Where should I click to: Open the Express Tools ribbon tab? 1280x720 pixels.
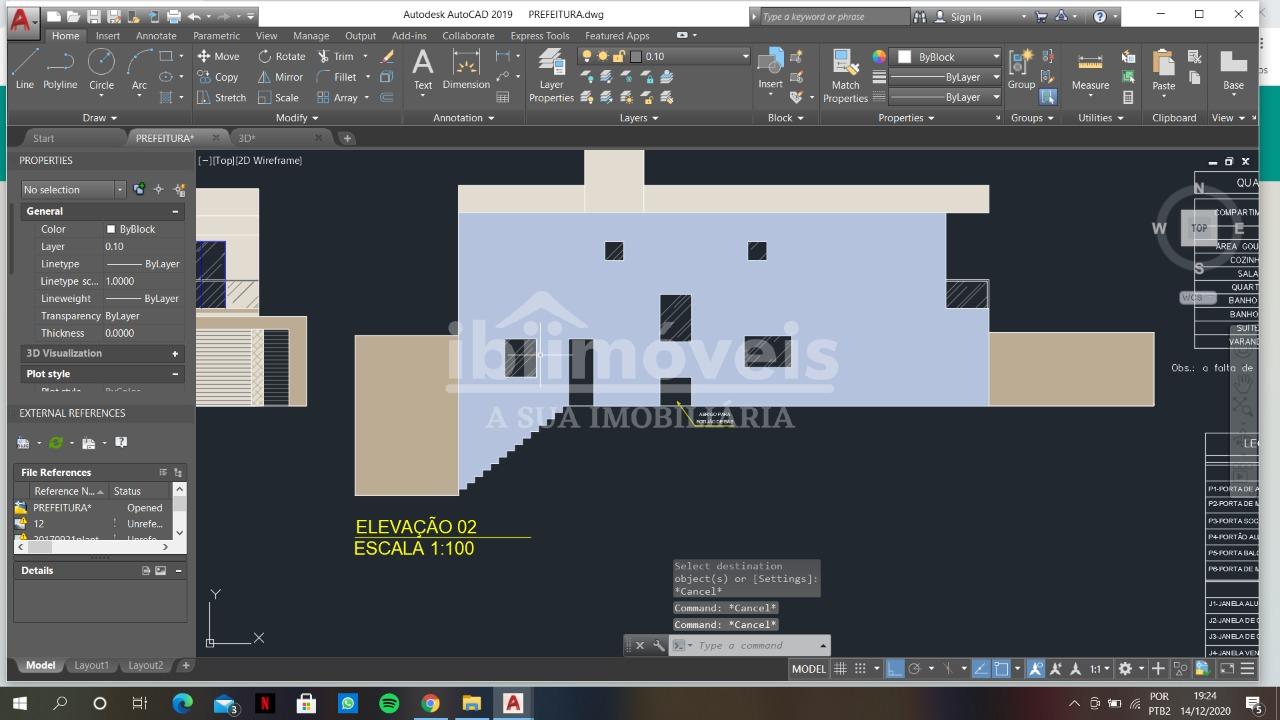(540, 36)
